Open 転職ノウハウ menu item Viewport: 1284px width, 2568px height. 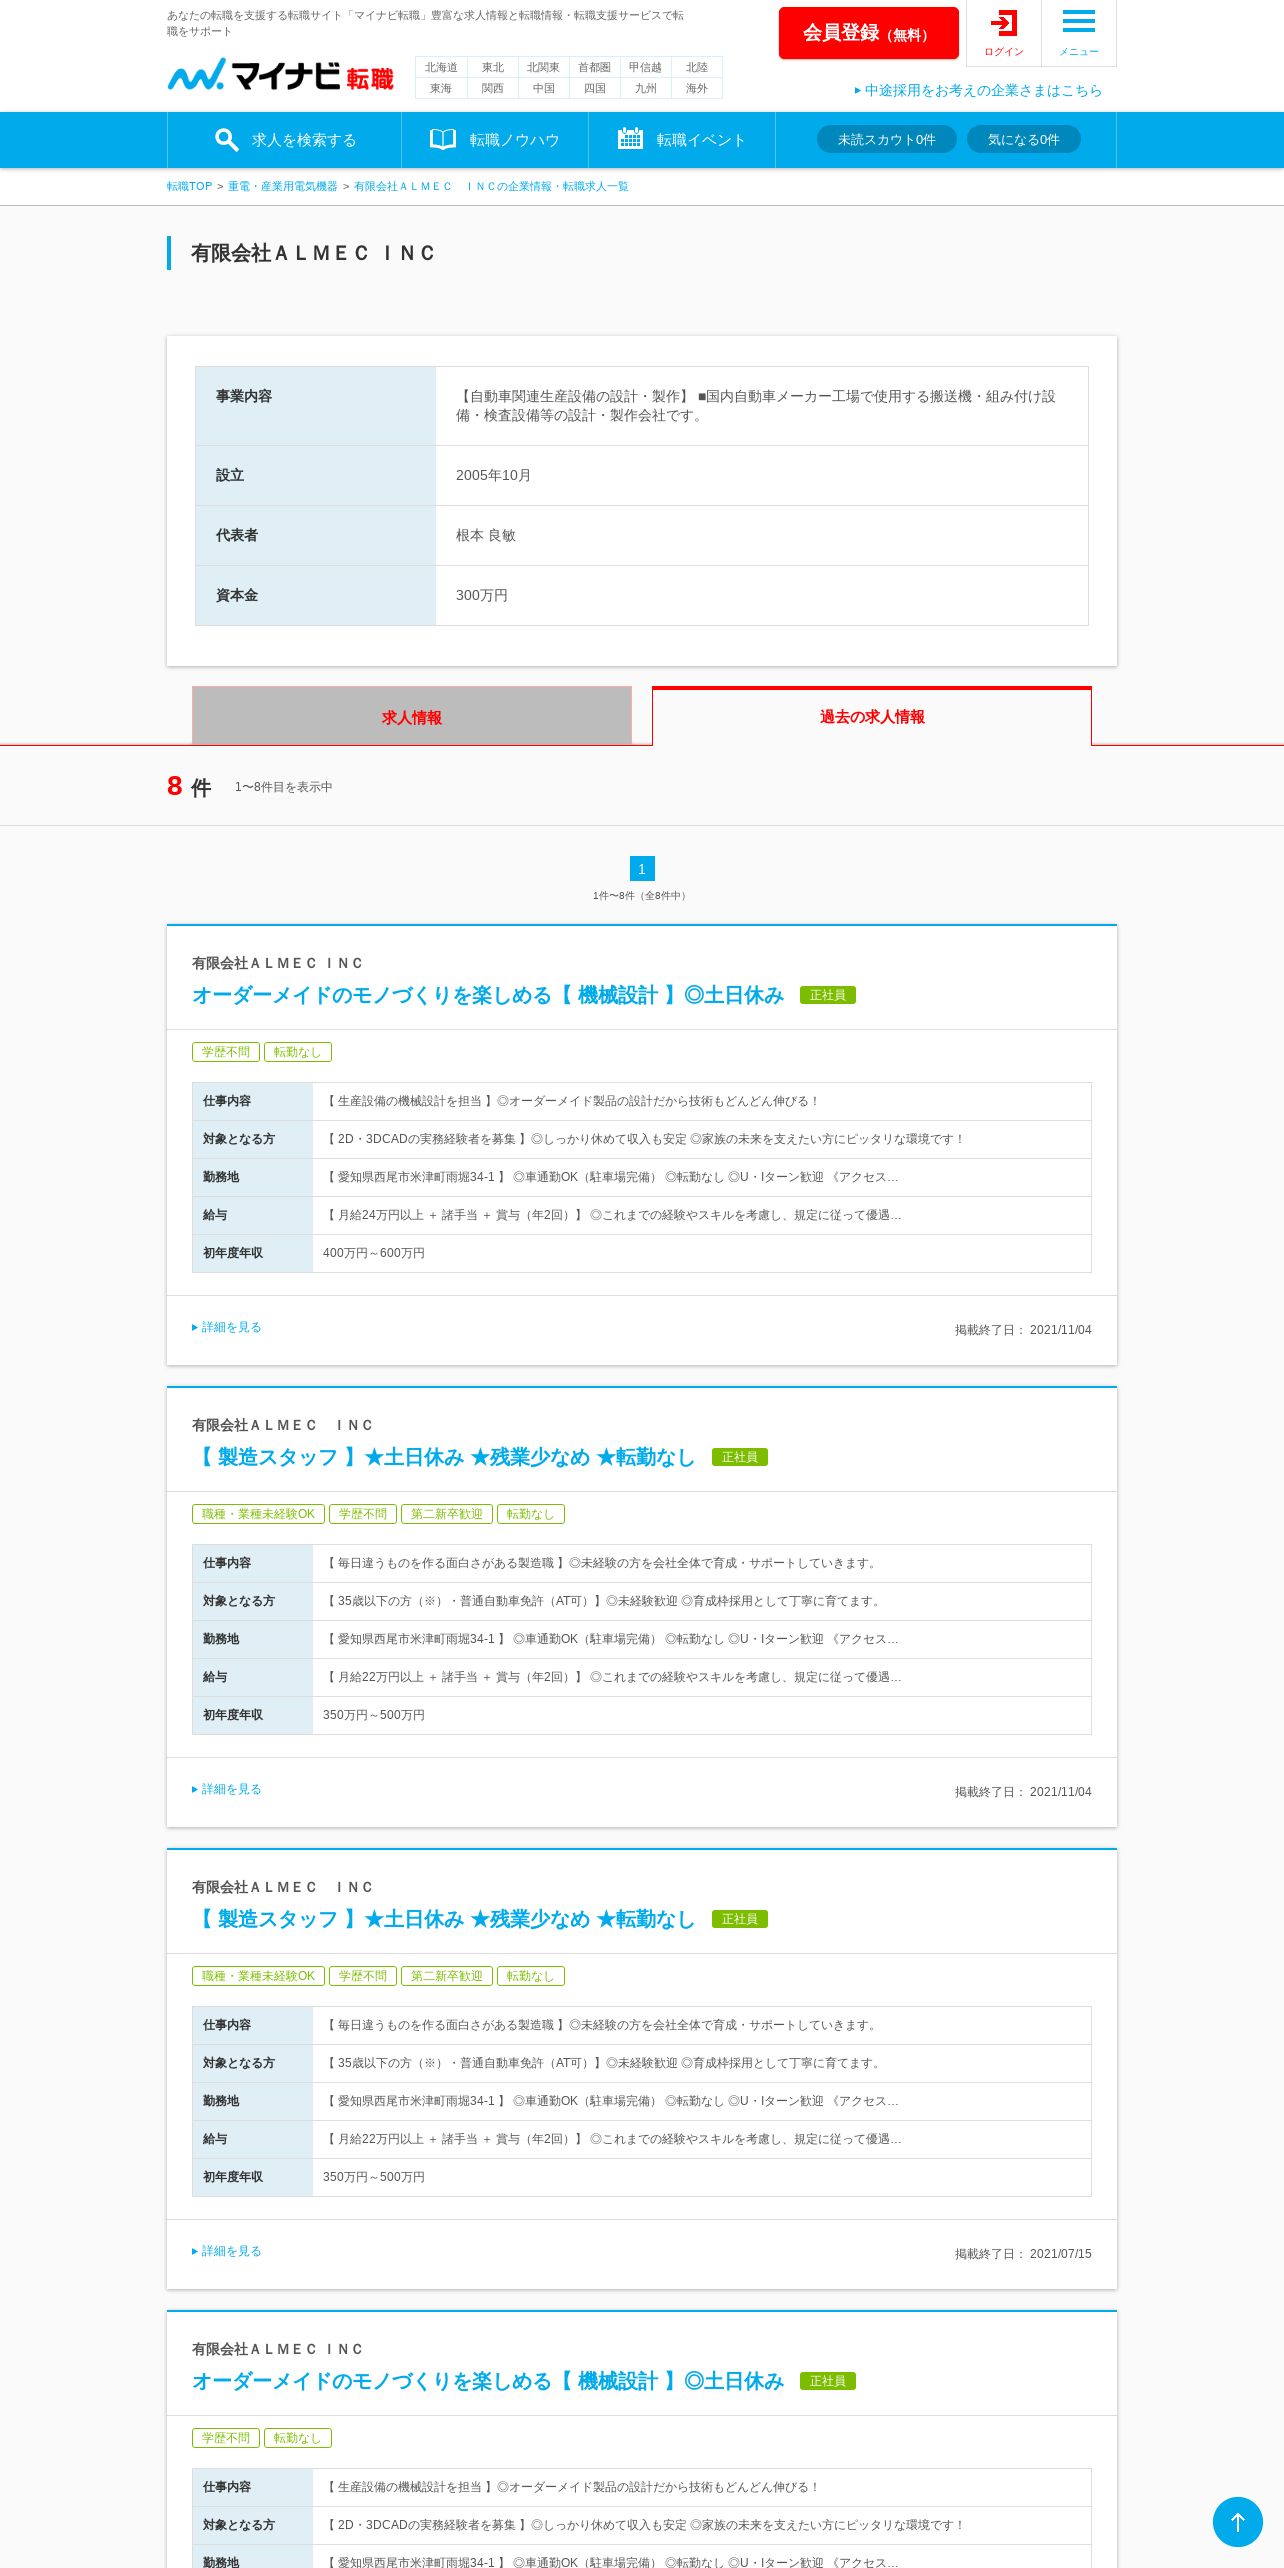(495, 140)
